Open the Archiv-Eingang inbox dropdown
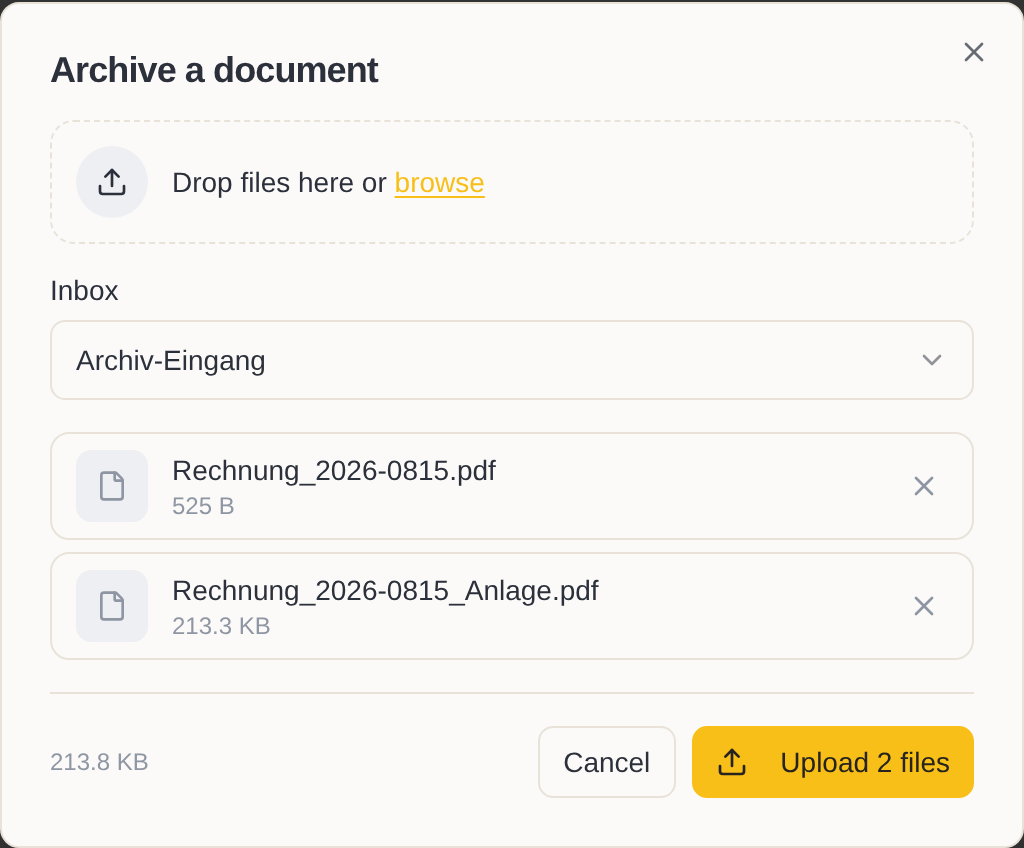This screenshot has height=848, width=1024. (512, 360)
